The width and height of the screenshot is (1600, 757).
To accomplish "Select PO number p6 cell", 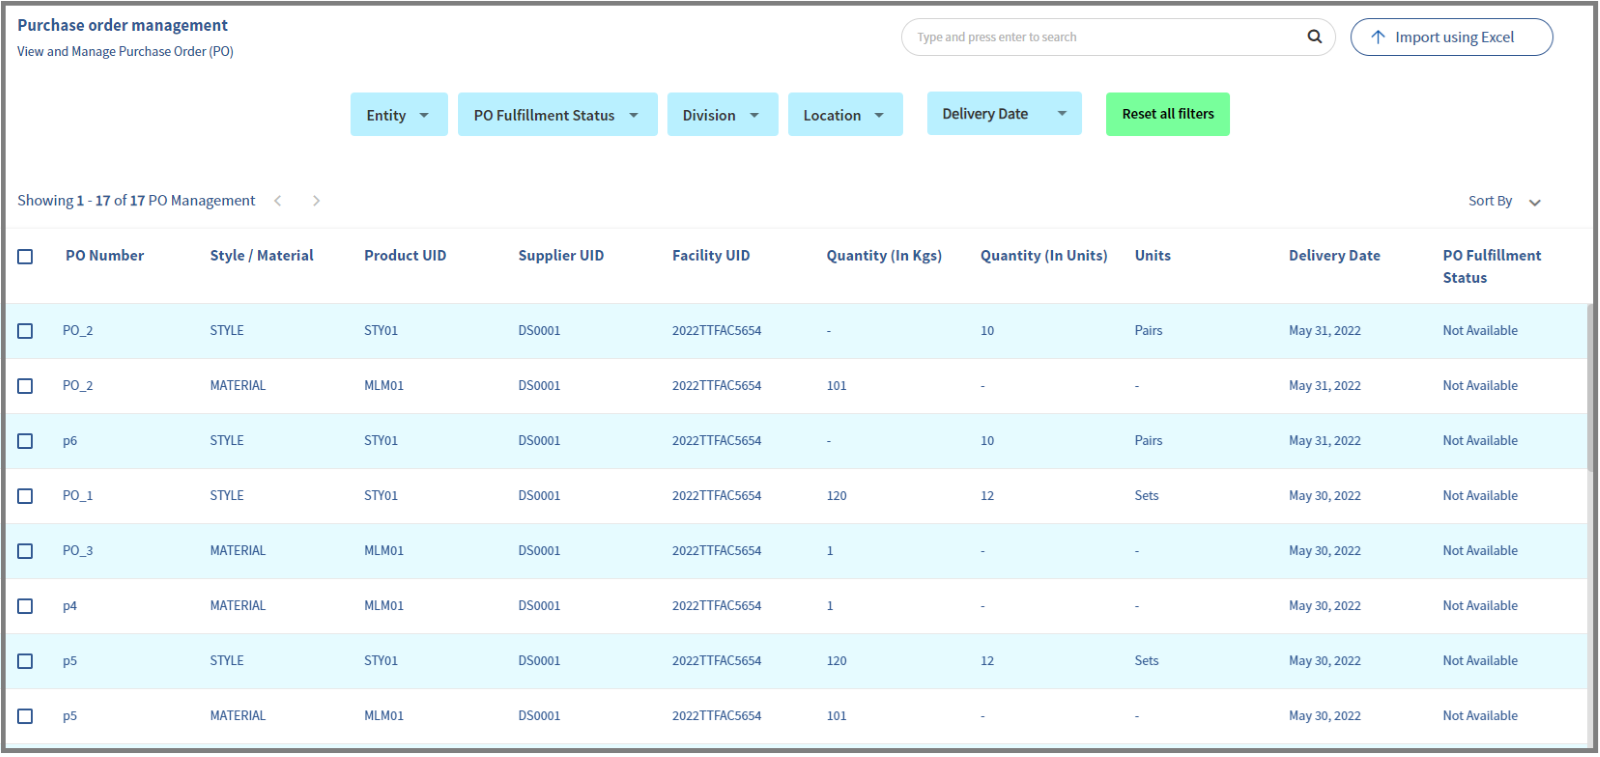I will coord(70,441).
